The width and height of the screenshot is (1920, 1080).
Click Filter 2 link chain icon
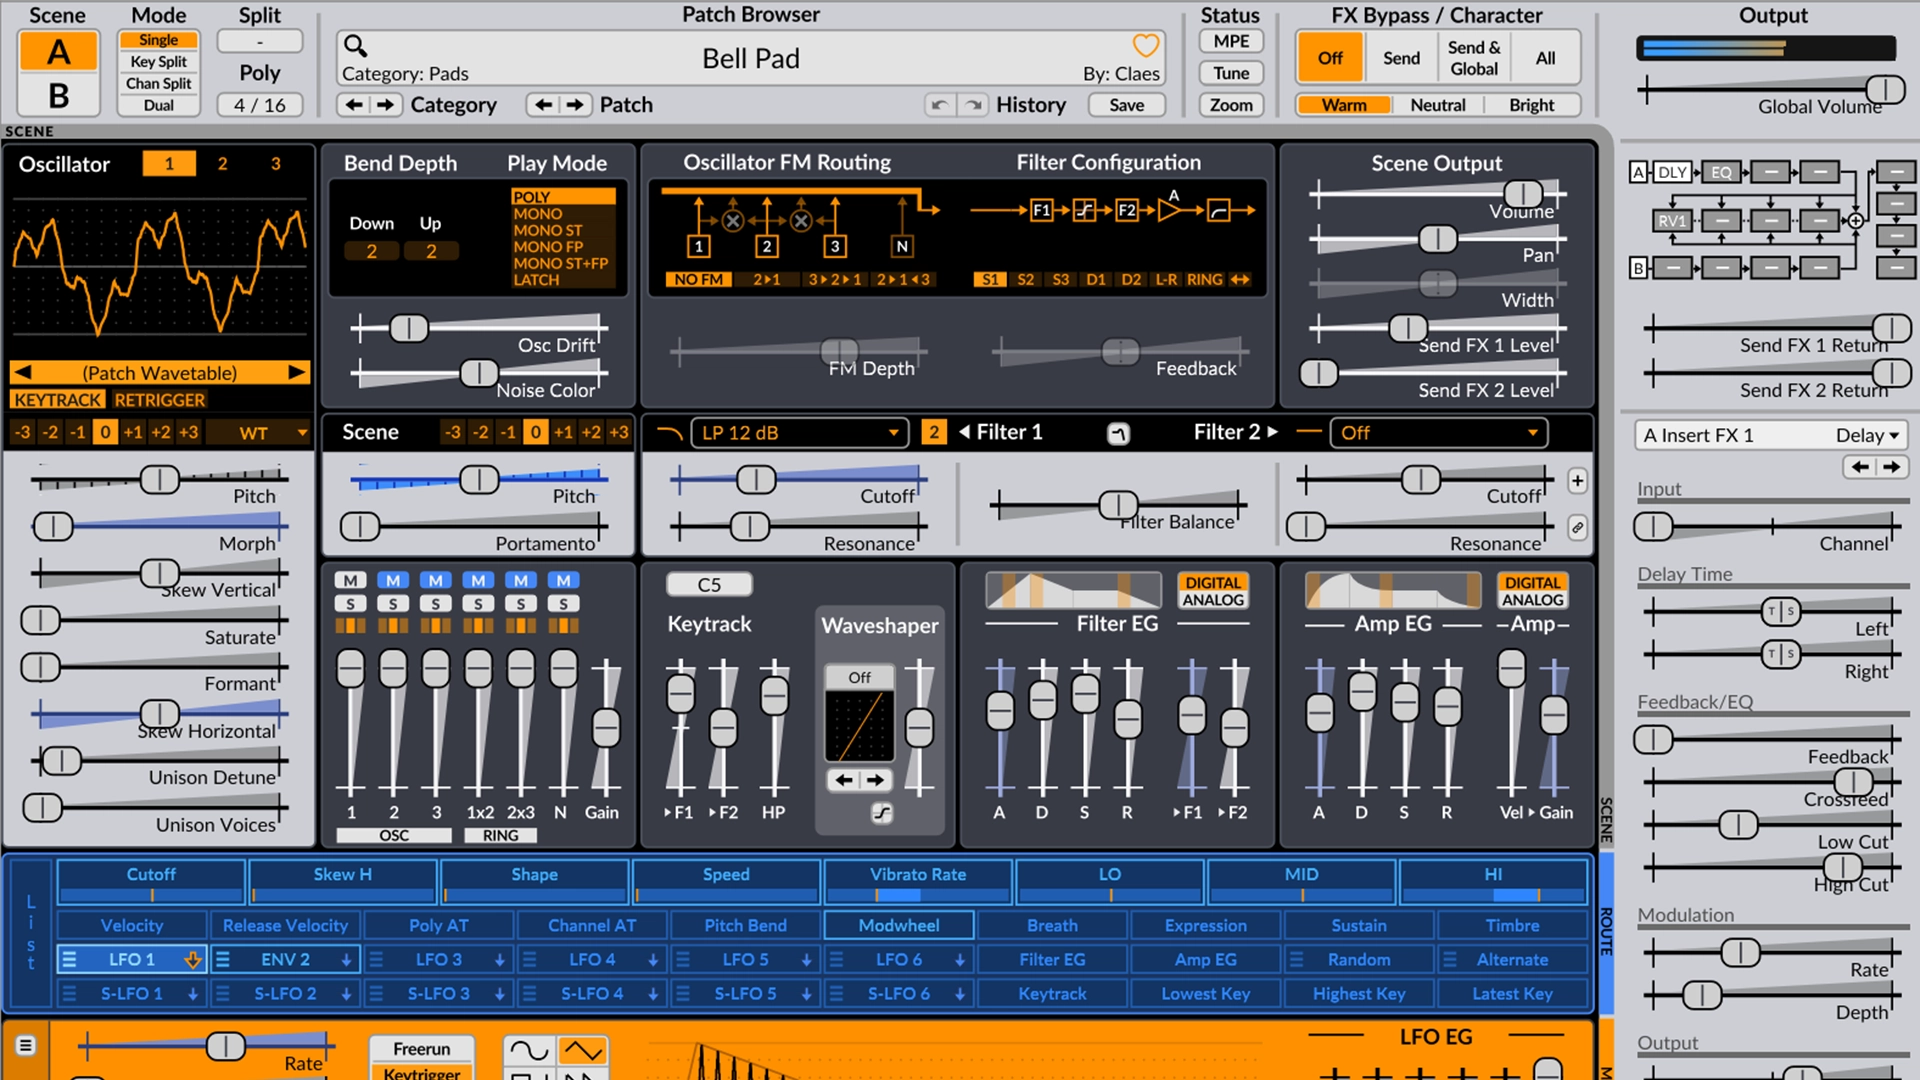pyautogui.click(x=1577, y=527)
